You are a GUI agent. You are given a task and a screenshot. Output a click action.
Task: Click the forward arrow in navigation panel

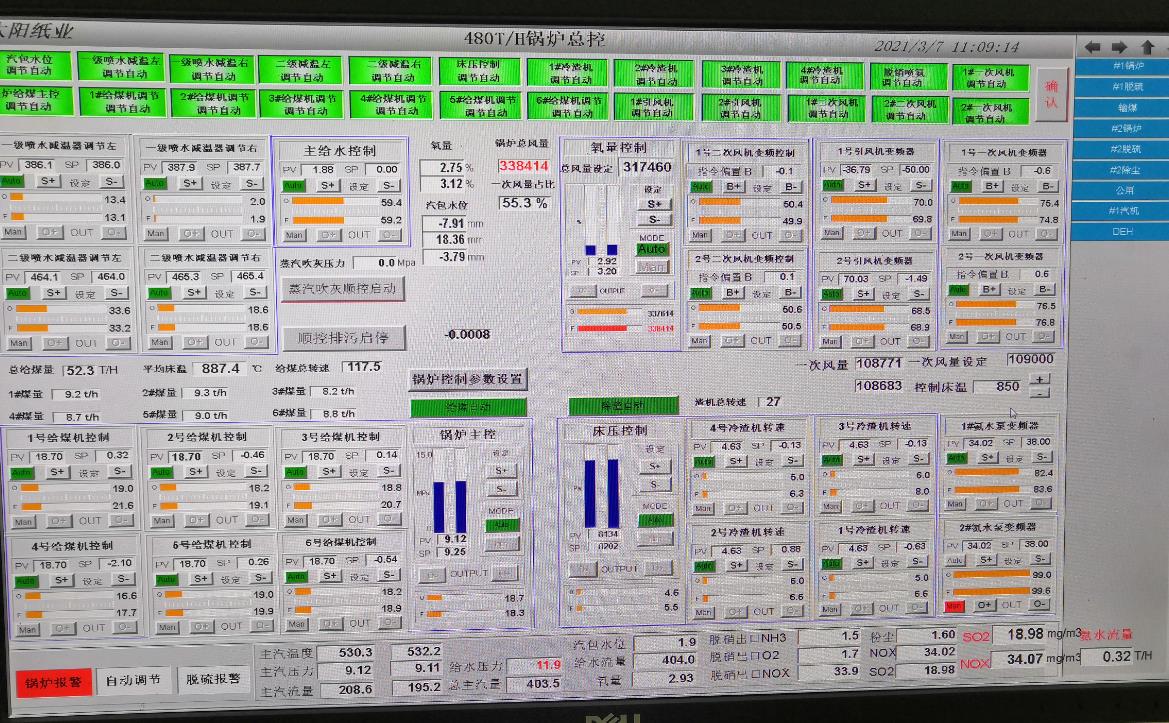pyautogui.click(x=1119, y=47)
